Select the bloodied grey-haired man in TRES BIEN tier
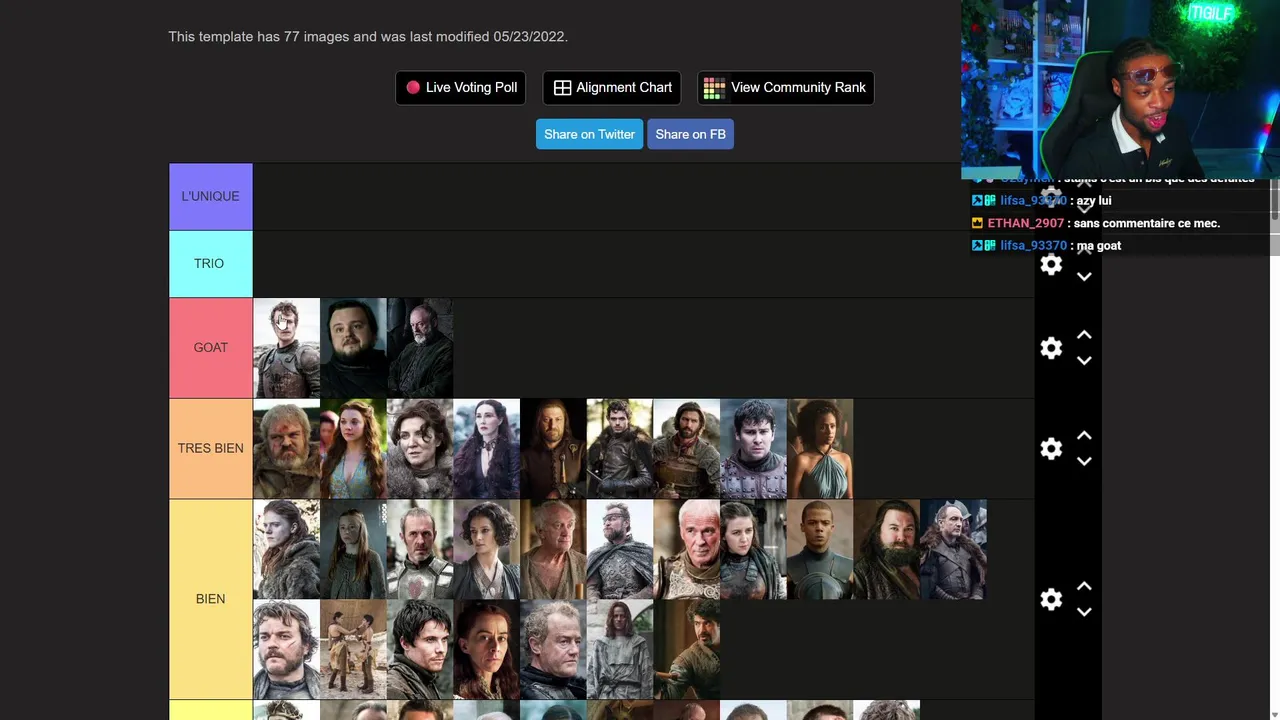This screenshot has width=1280, height=720. 286,448
